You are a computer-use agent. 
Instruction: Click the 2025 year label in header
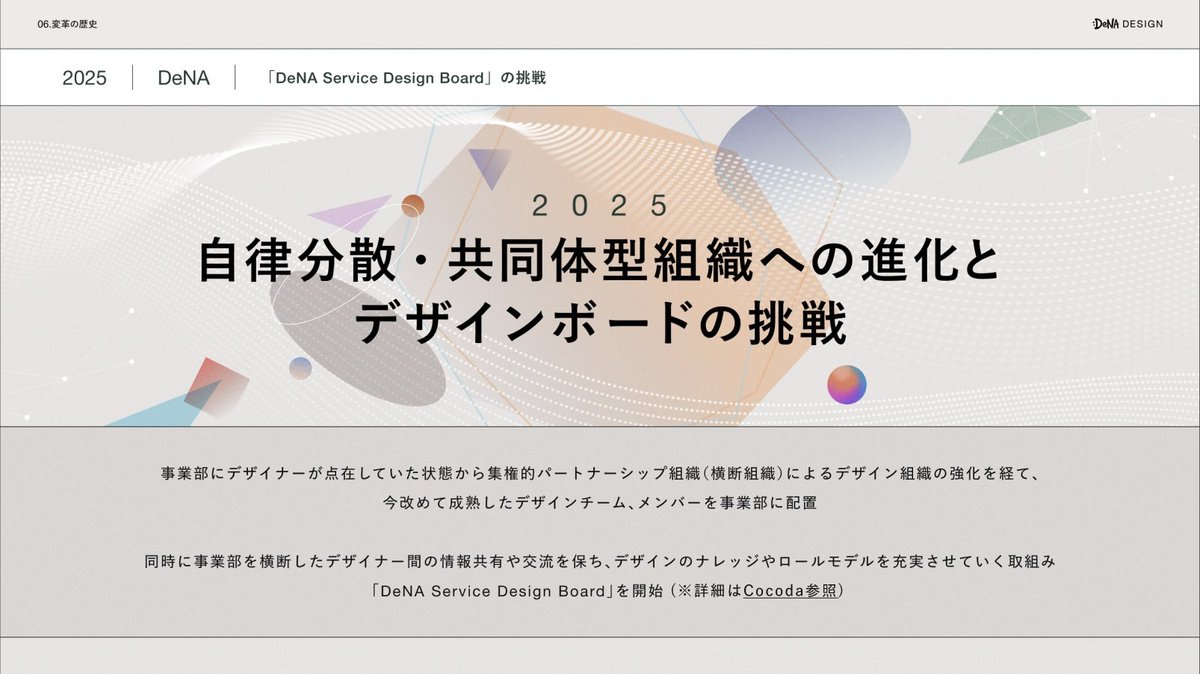coord(84,78)
